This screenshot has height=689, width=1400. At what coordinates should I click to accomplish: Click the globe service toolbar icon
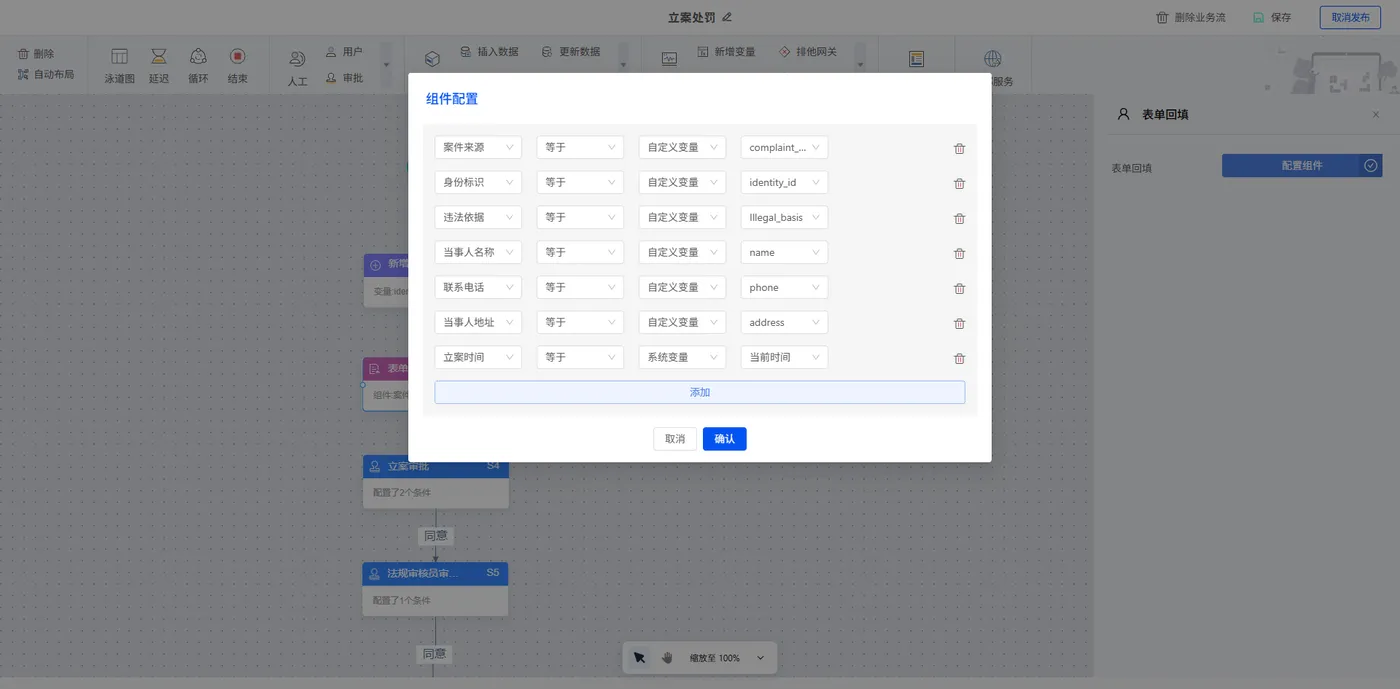click(992, 59)
